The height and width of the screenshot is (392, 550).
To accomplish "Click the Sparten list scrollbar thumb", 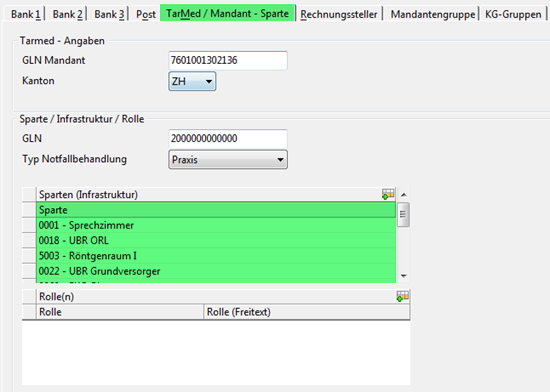I will click(x=403, y=214).
